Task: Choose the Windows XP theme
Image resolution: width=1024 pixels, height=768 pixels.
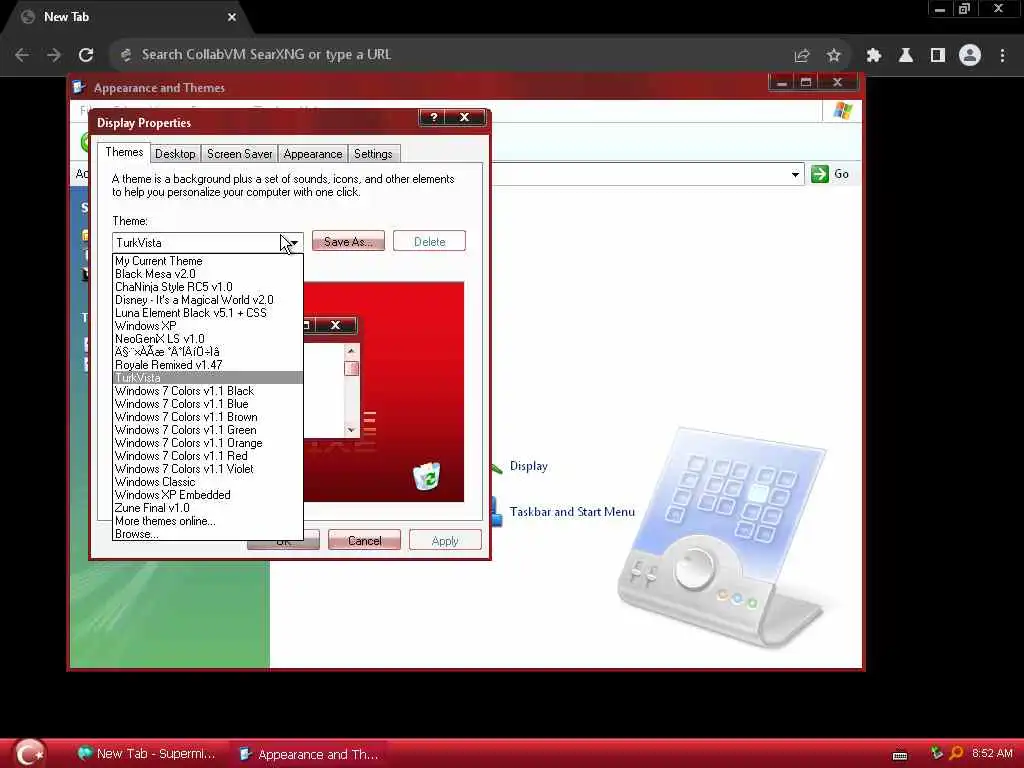Action: [x=208, y=326]
